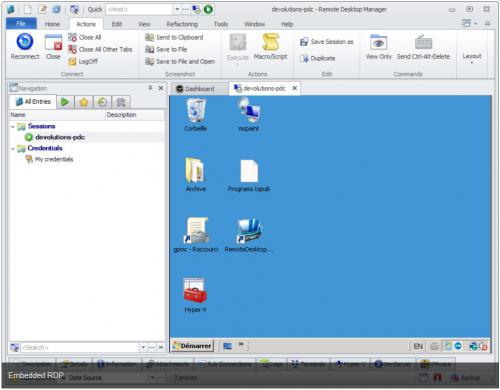The height and width of the screenshot is (390, 500).
Task: Toggle View Only mode
Action: point(378,47)
